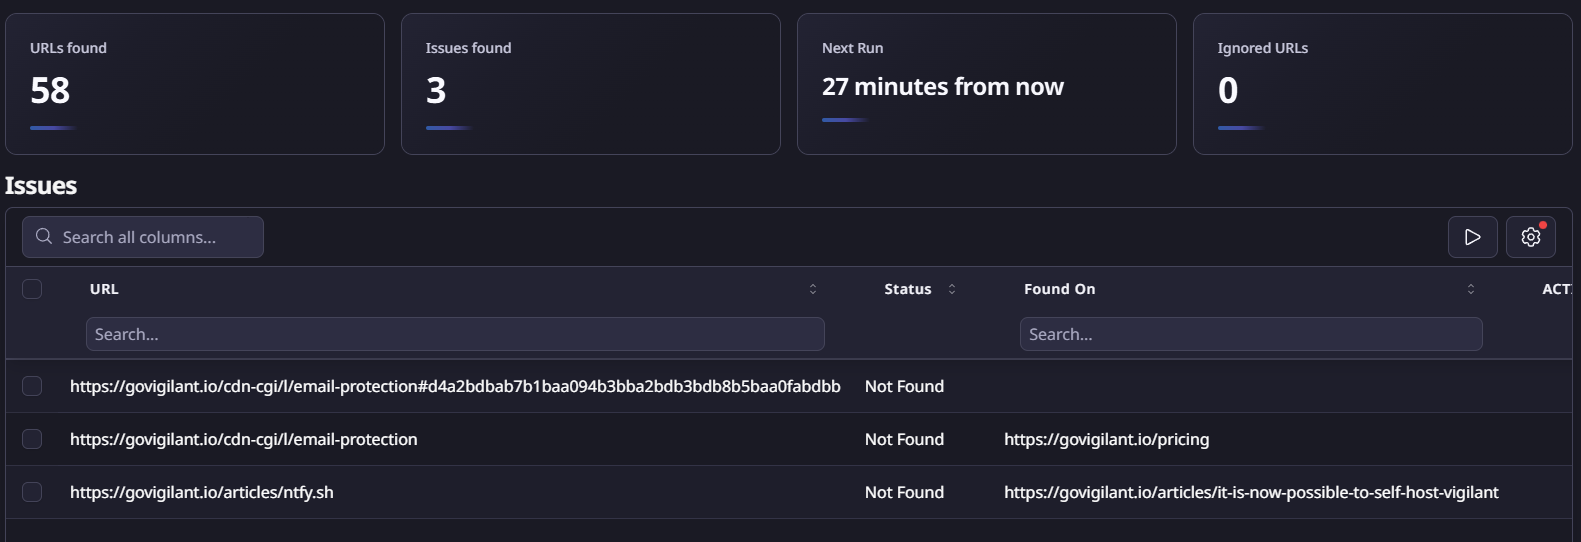Viewport: 1581px width, 542px height.
Task: Open the gear settings icon with red dot
Action: pyautogui.click(x=1530, y=237)
